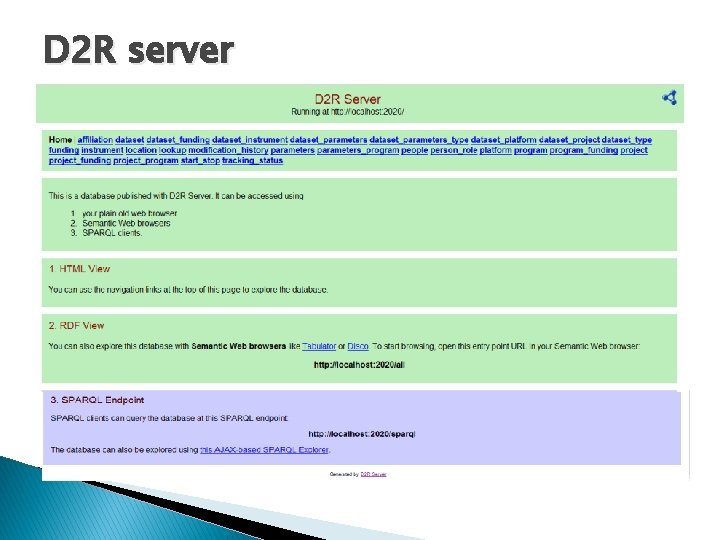Click the '1. HTML View' heading
Viewport: 720px width, 540px height.
pos(79,269)
